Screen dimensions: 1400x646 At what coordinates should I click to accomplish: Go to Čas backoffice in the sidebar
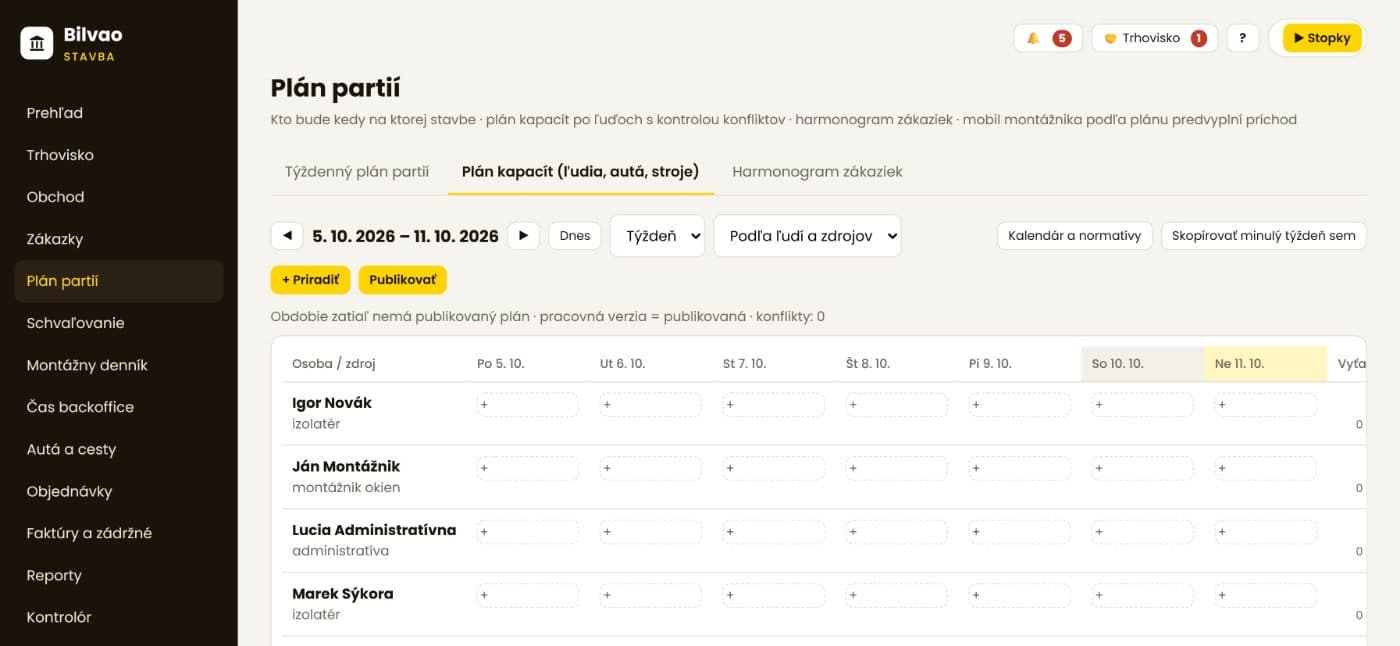point(119,407)
